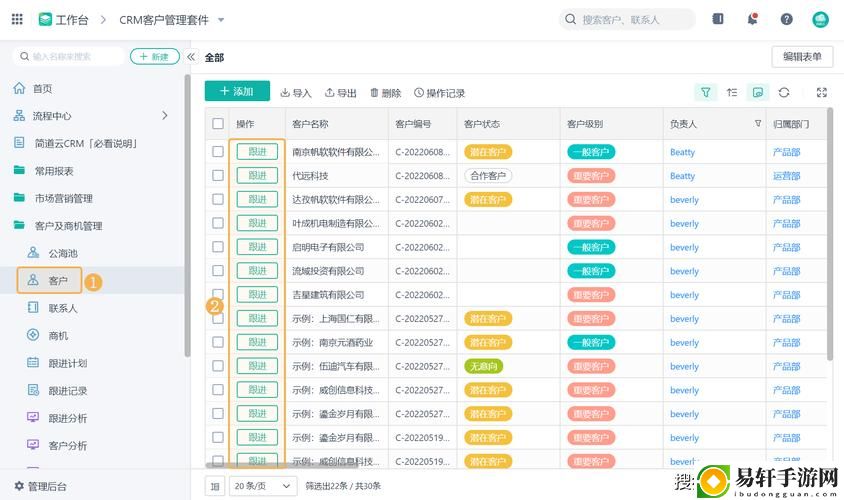Click the table's vertical scrollbar
Screen dimensions: 844x500
(829, 234)
